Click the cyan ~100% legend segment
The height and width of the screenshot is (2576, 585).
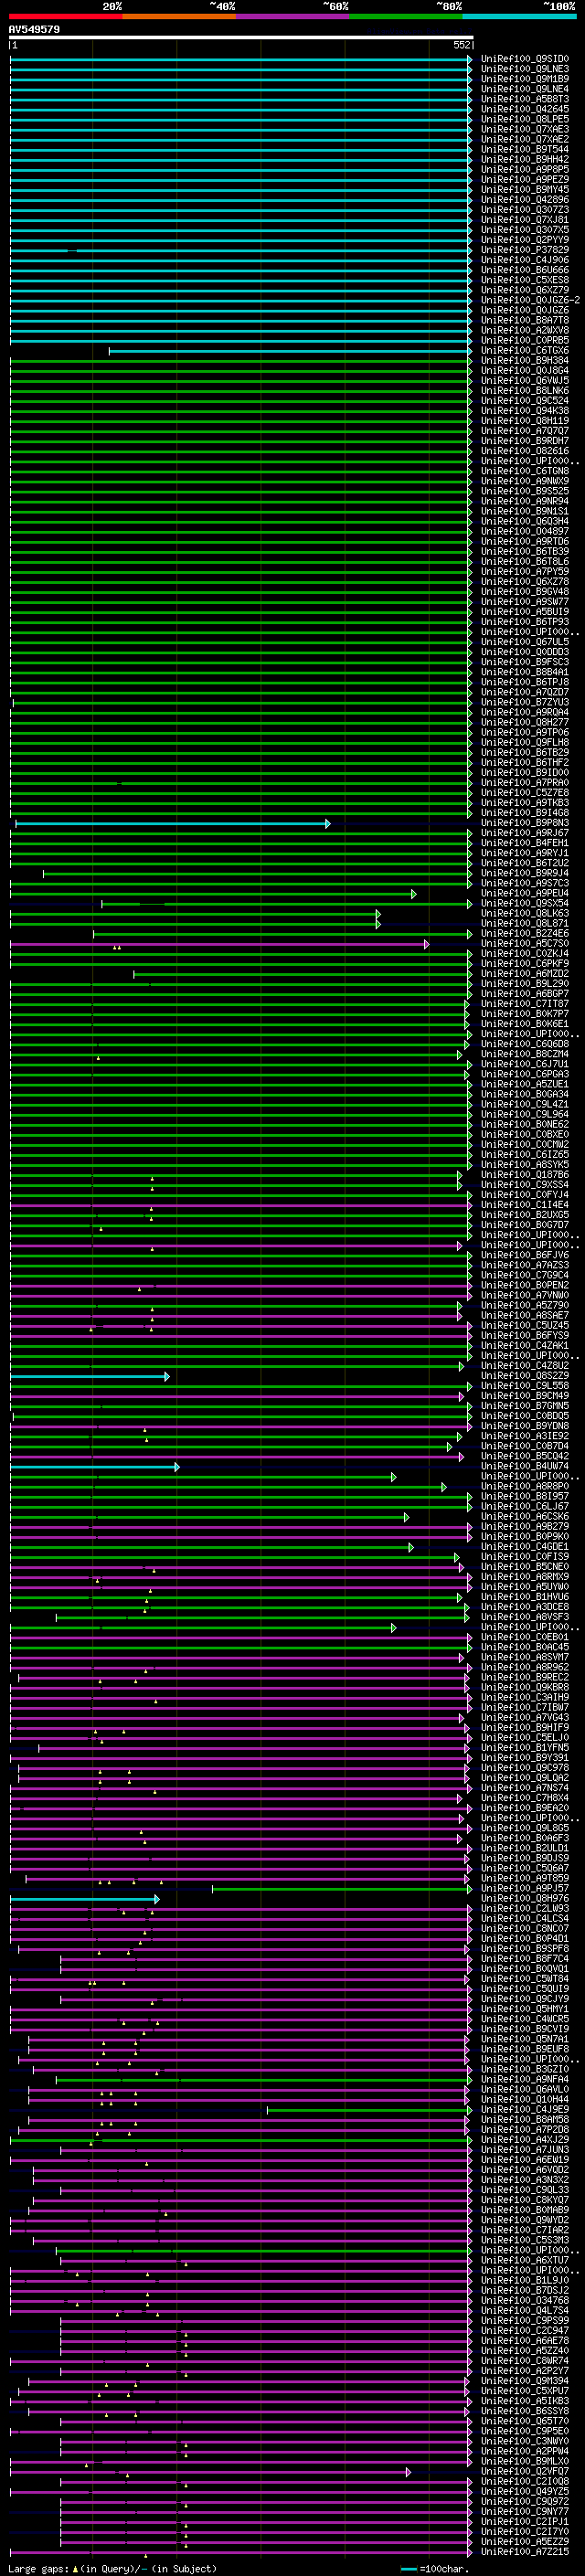pos(519,16)
